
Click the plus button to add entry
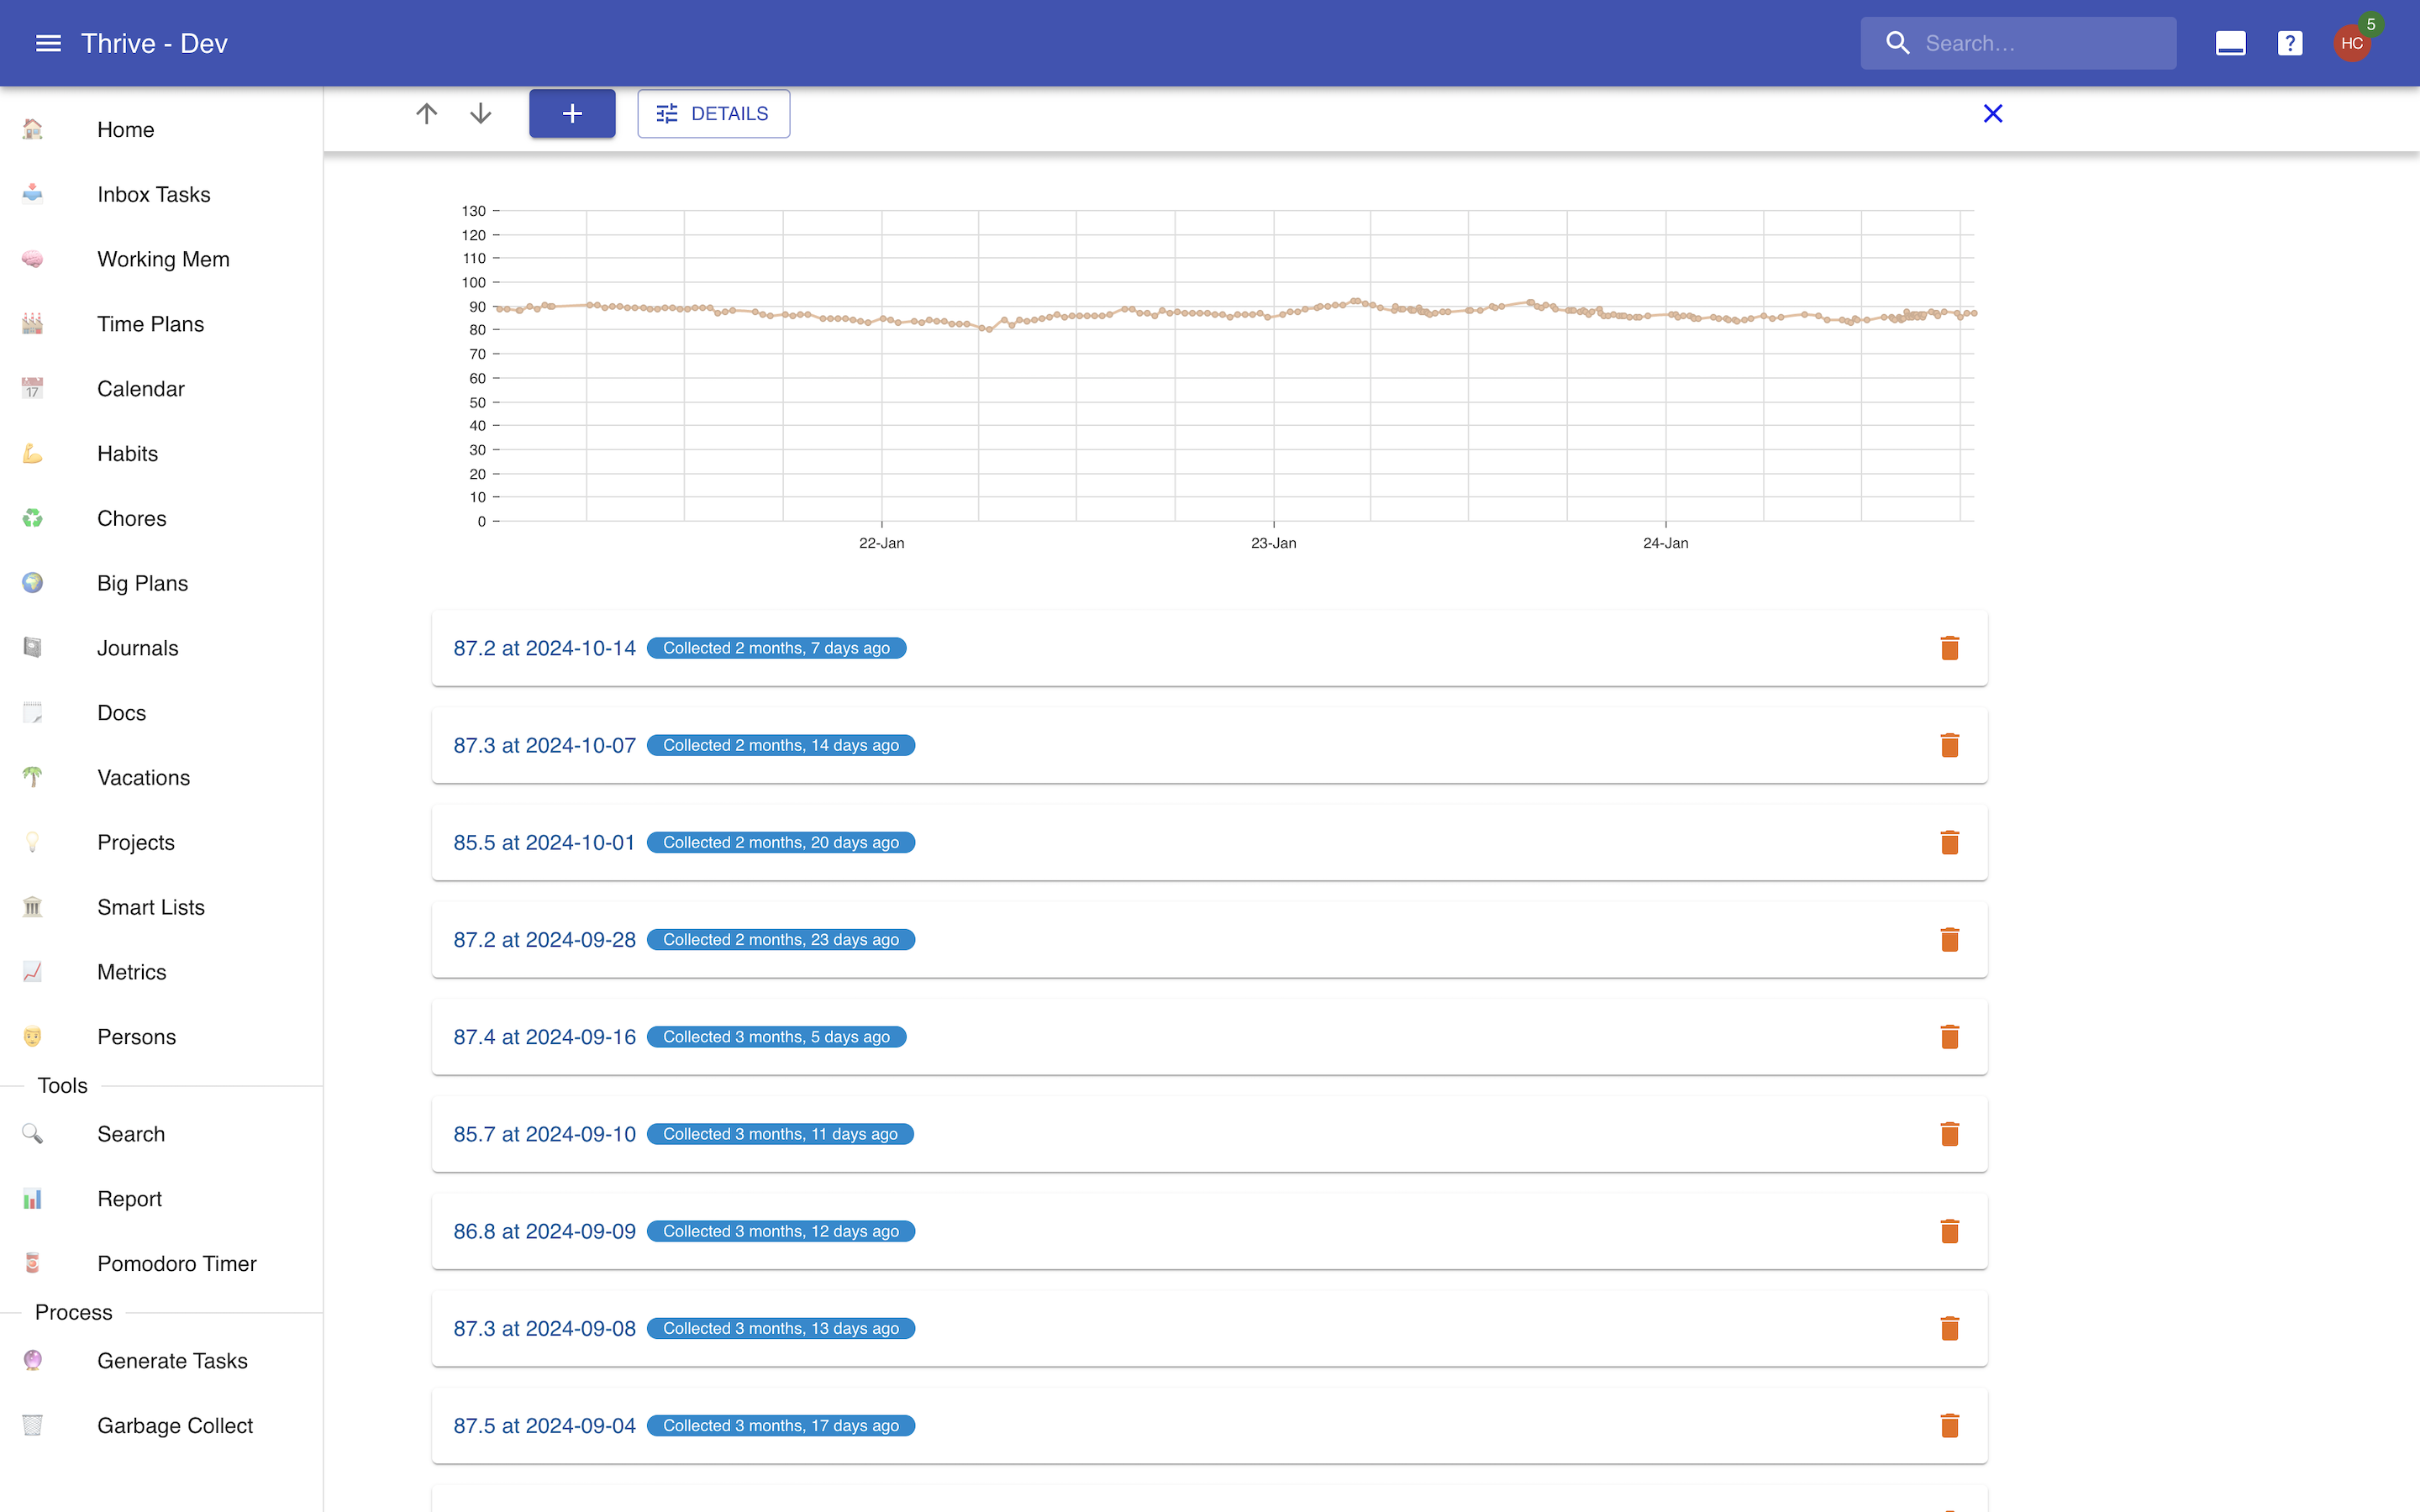pos(571,113)
